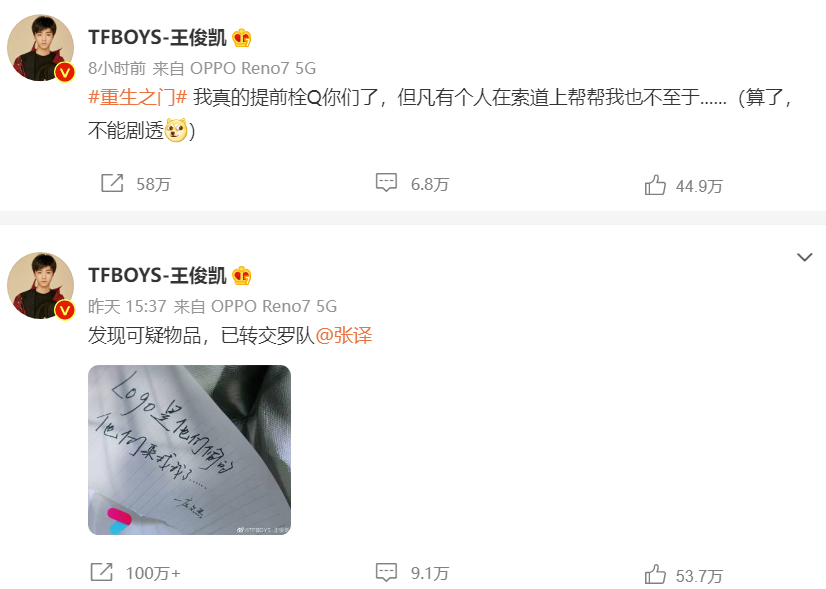
Task: Click the crown badge beside second username
Action: coord(242,276)
